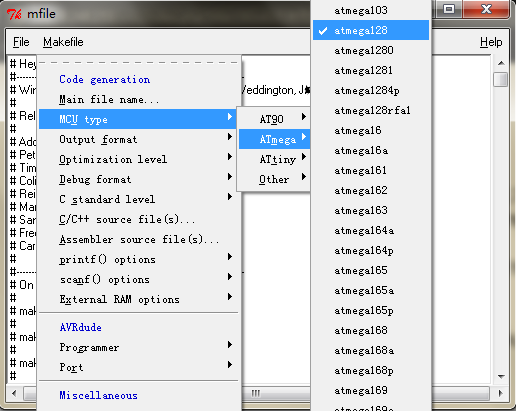Select atmega165a as MCU type
Image resolution: width=516 pixels, height=411 pixels.
[x=371, y=290]
